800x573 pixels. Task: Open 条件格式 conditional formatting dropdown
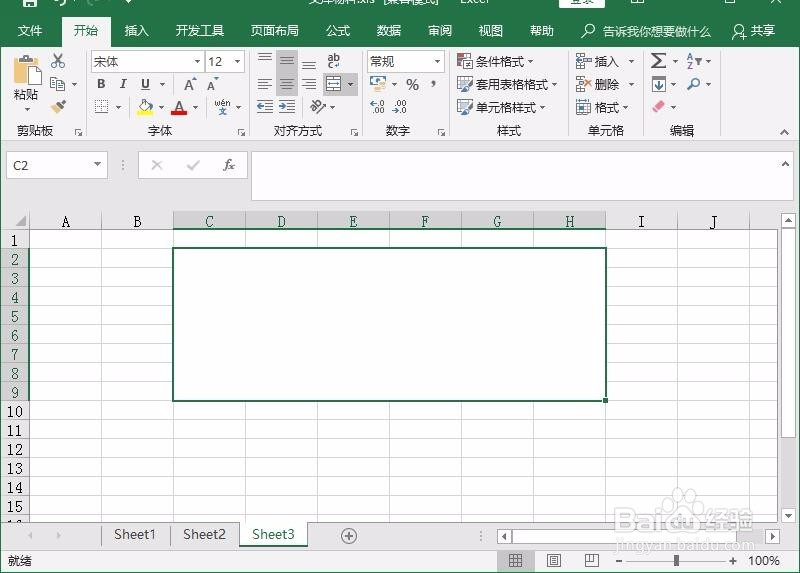point(495,62)
